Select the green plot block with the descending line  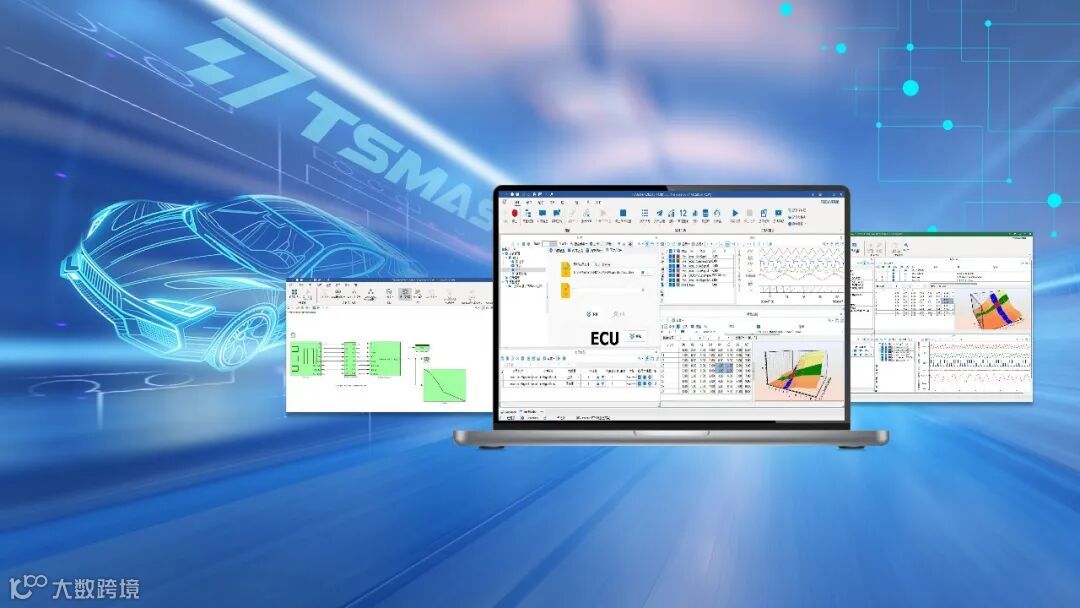444,385
